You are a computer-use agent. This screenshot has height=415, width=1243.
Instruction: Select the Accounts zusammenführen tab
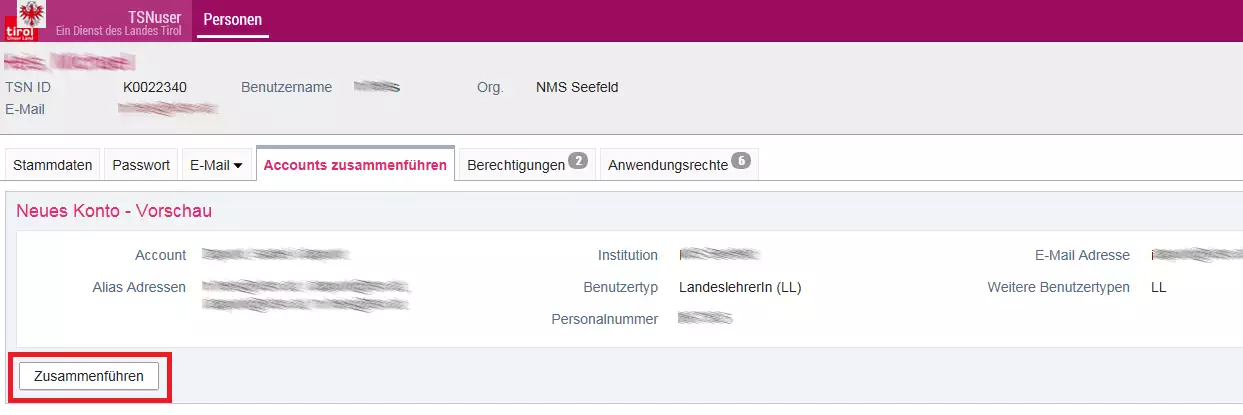[x=355, y=165]
